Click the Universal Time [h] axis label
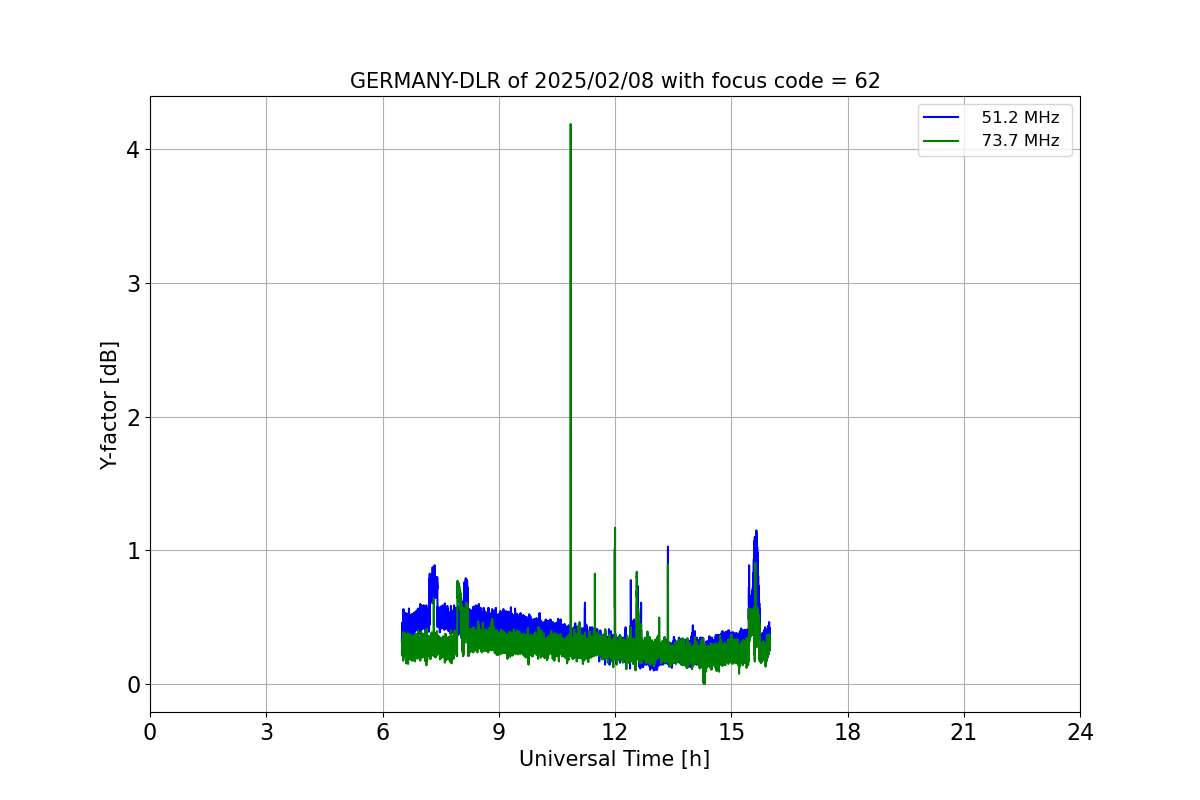Viewport: 1200px width, 800px height. (614, 759)
